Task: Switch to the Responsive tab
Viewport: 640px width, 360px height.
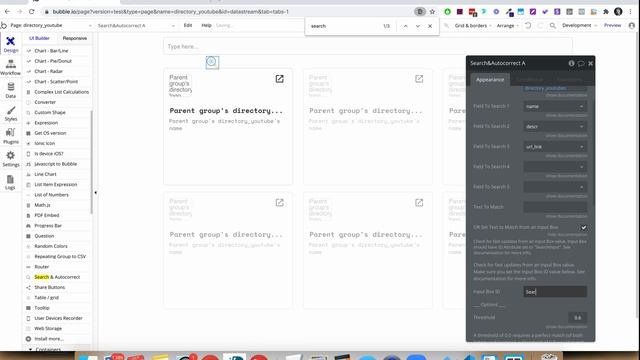Action: 75,38
